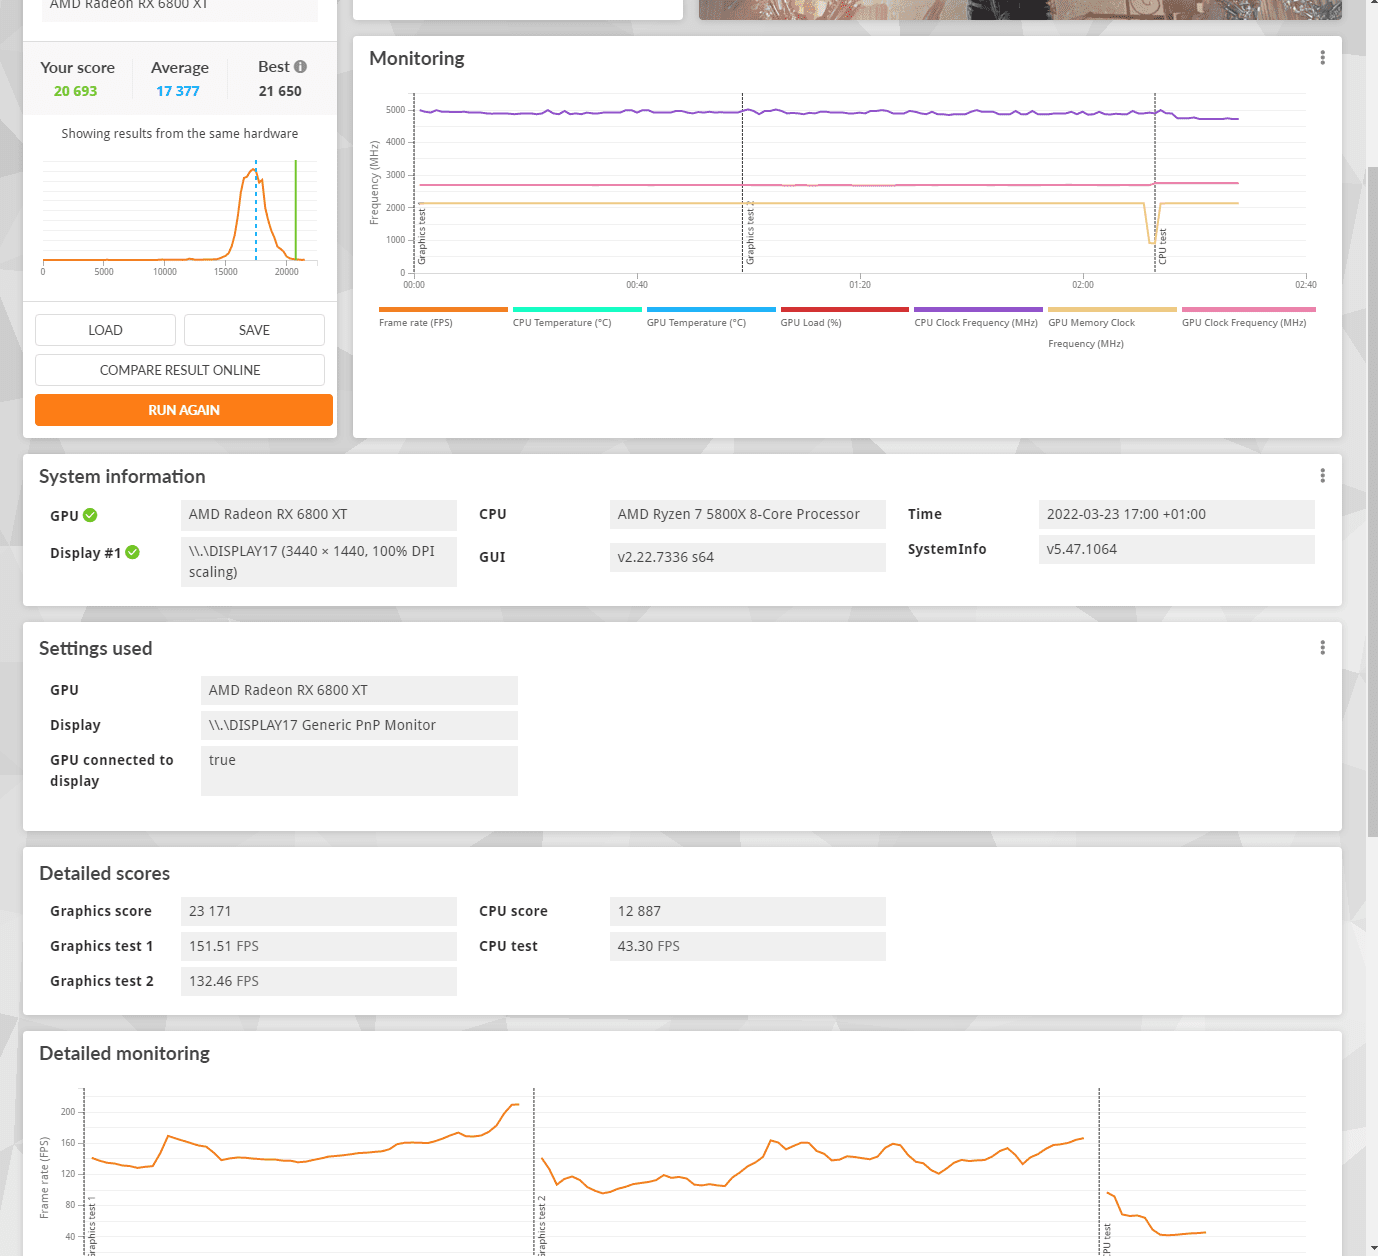The height and width of the screenshot is (1256, 1378).
Task: Select AMD Radeon RX 6800 XT in System information
Action: point(319,514)
